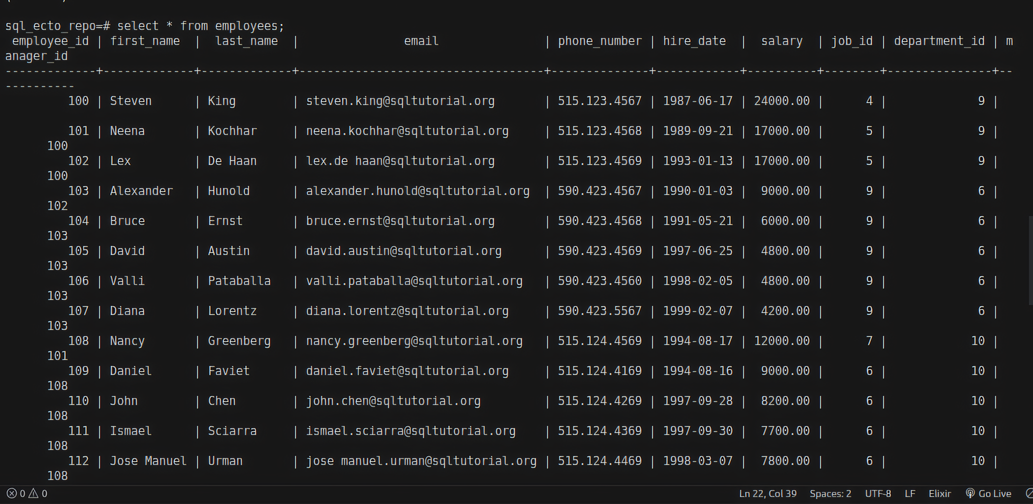
Task: Click the warnings triangle icon in status bar
Action: (x=33, y=494)
